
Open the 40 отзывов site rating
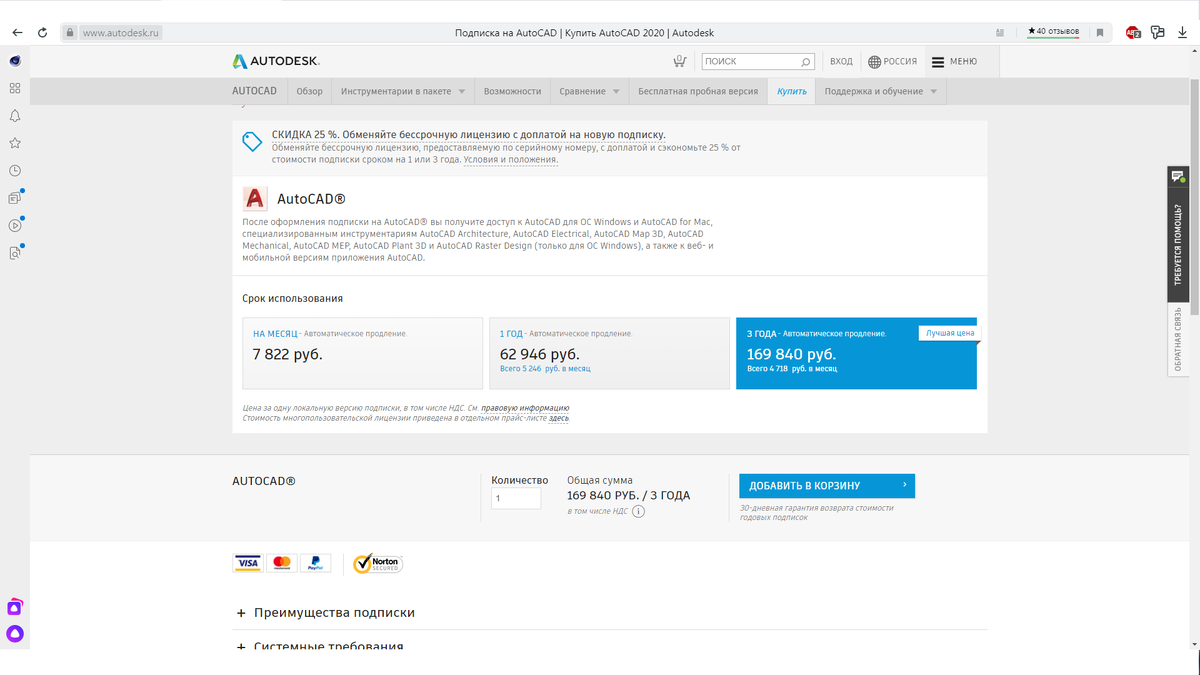point(1054,32)
